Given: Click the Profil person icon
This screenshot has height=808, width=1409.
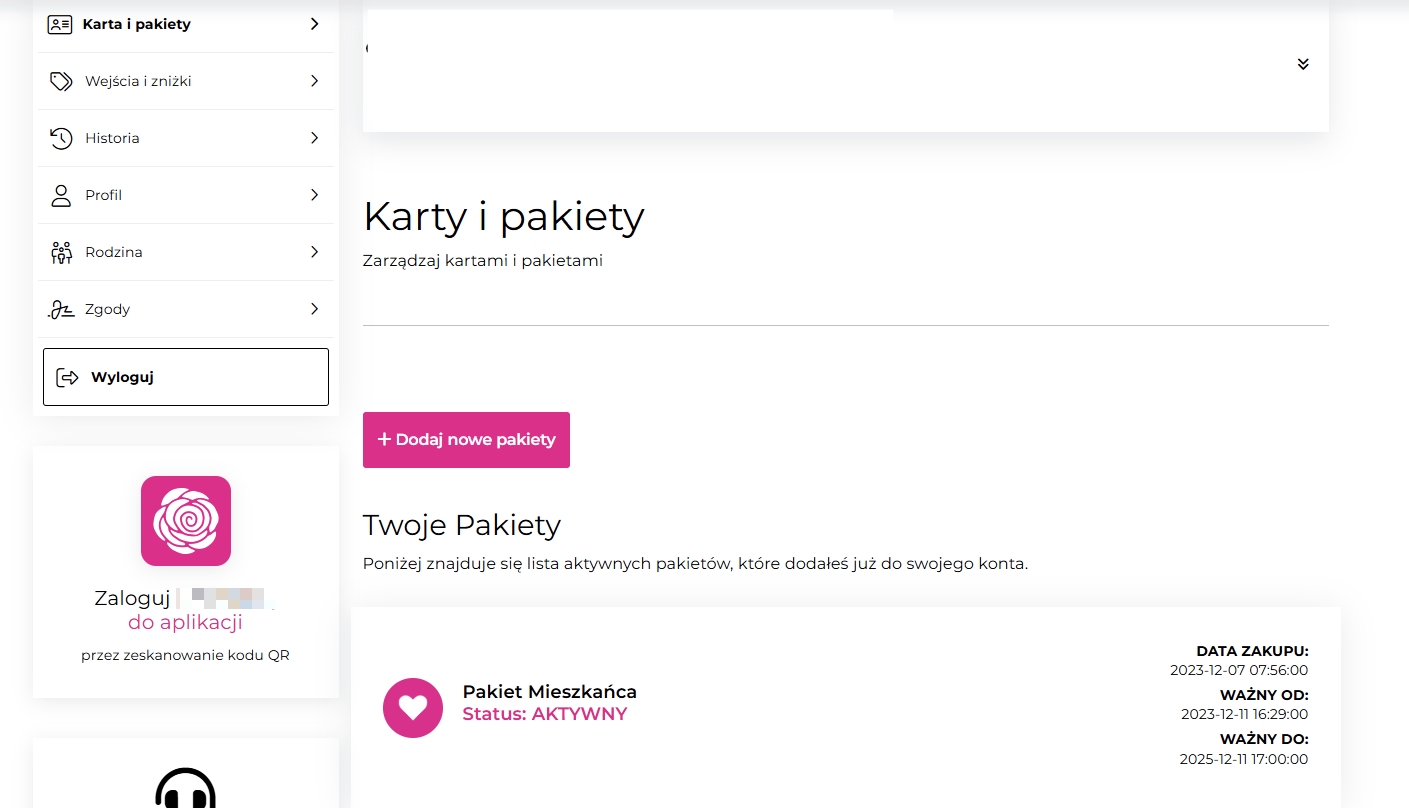Looking at the screenshot, I should click(x=61, y=195).
